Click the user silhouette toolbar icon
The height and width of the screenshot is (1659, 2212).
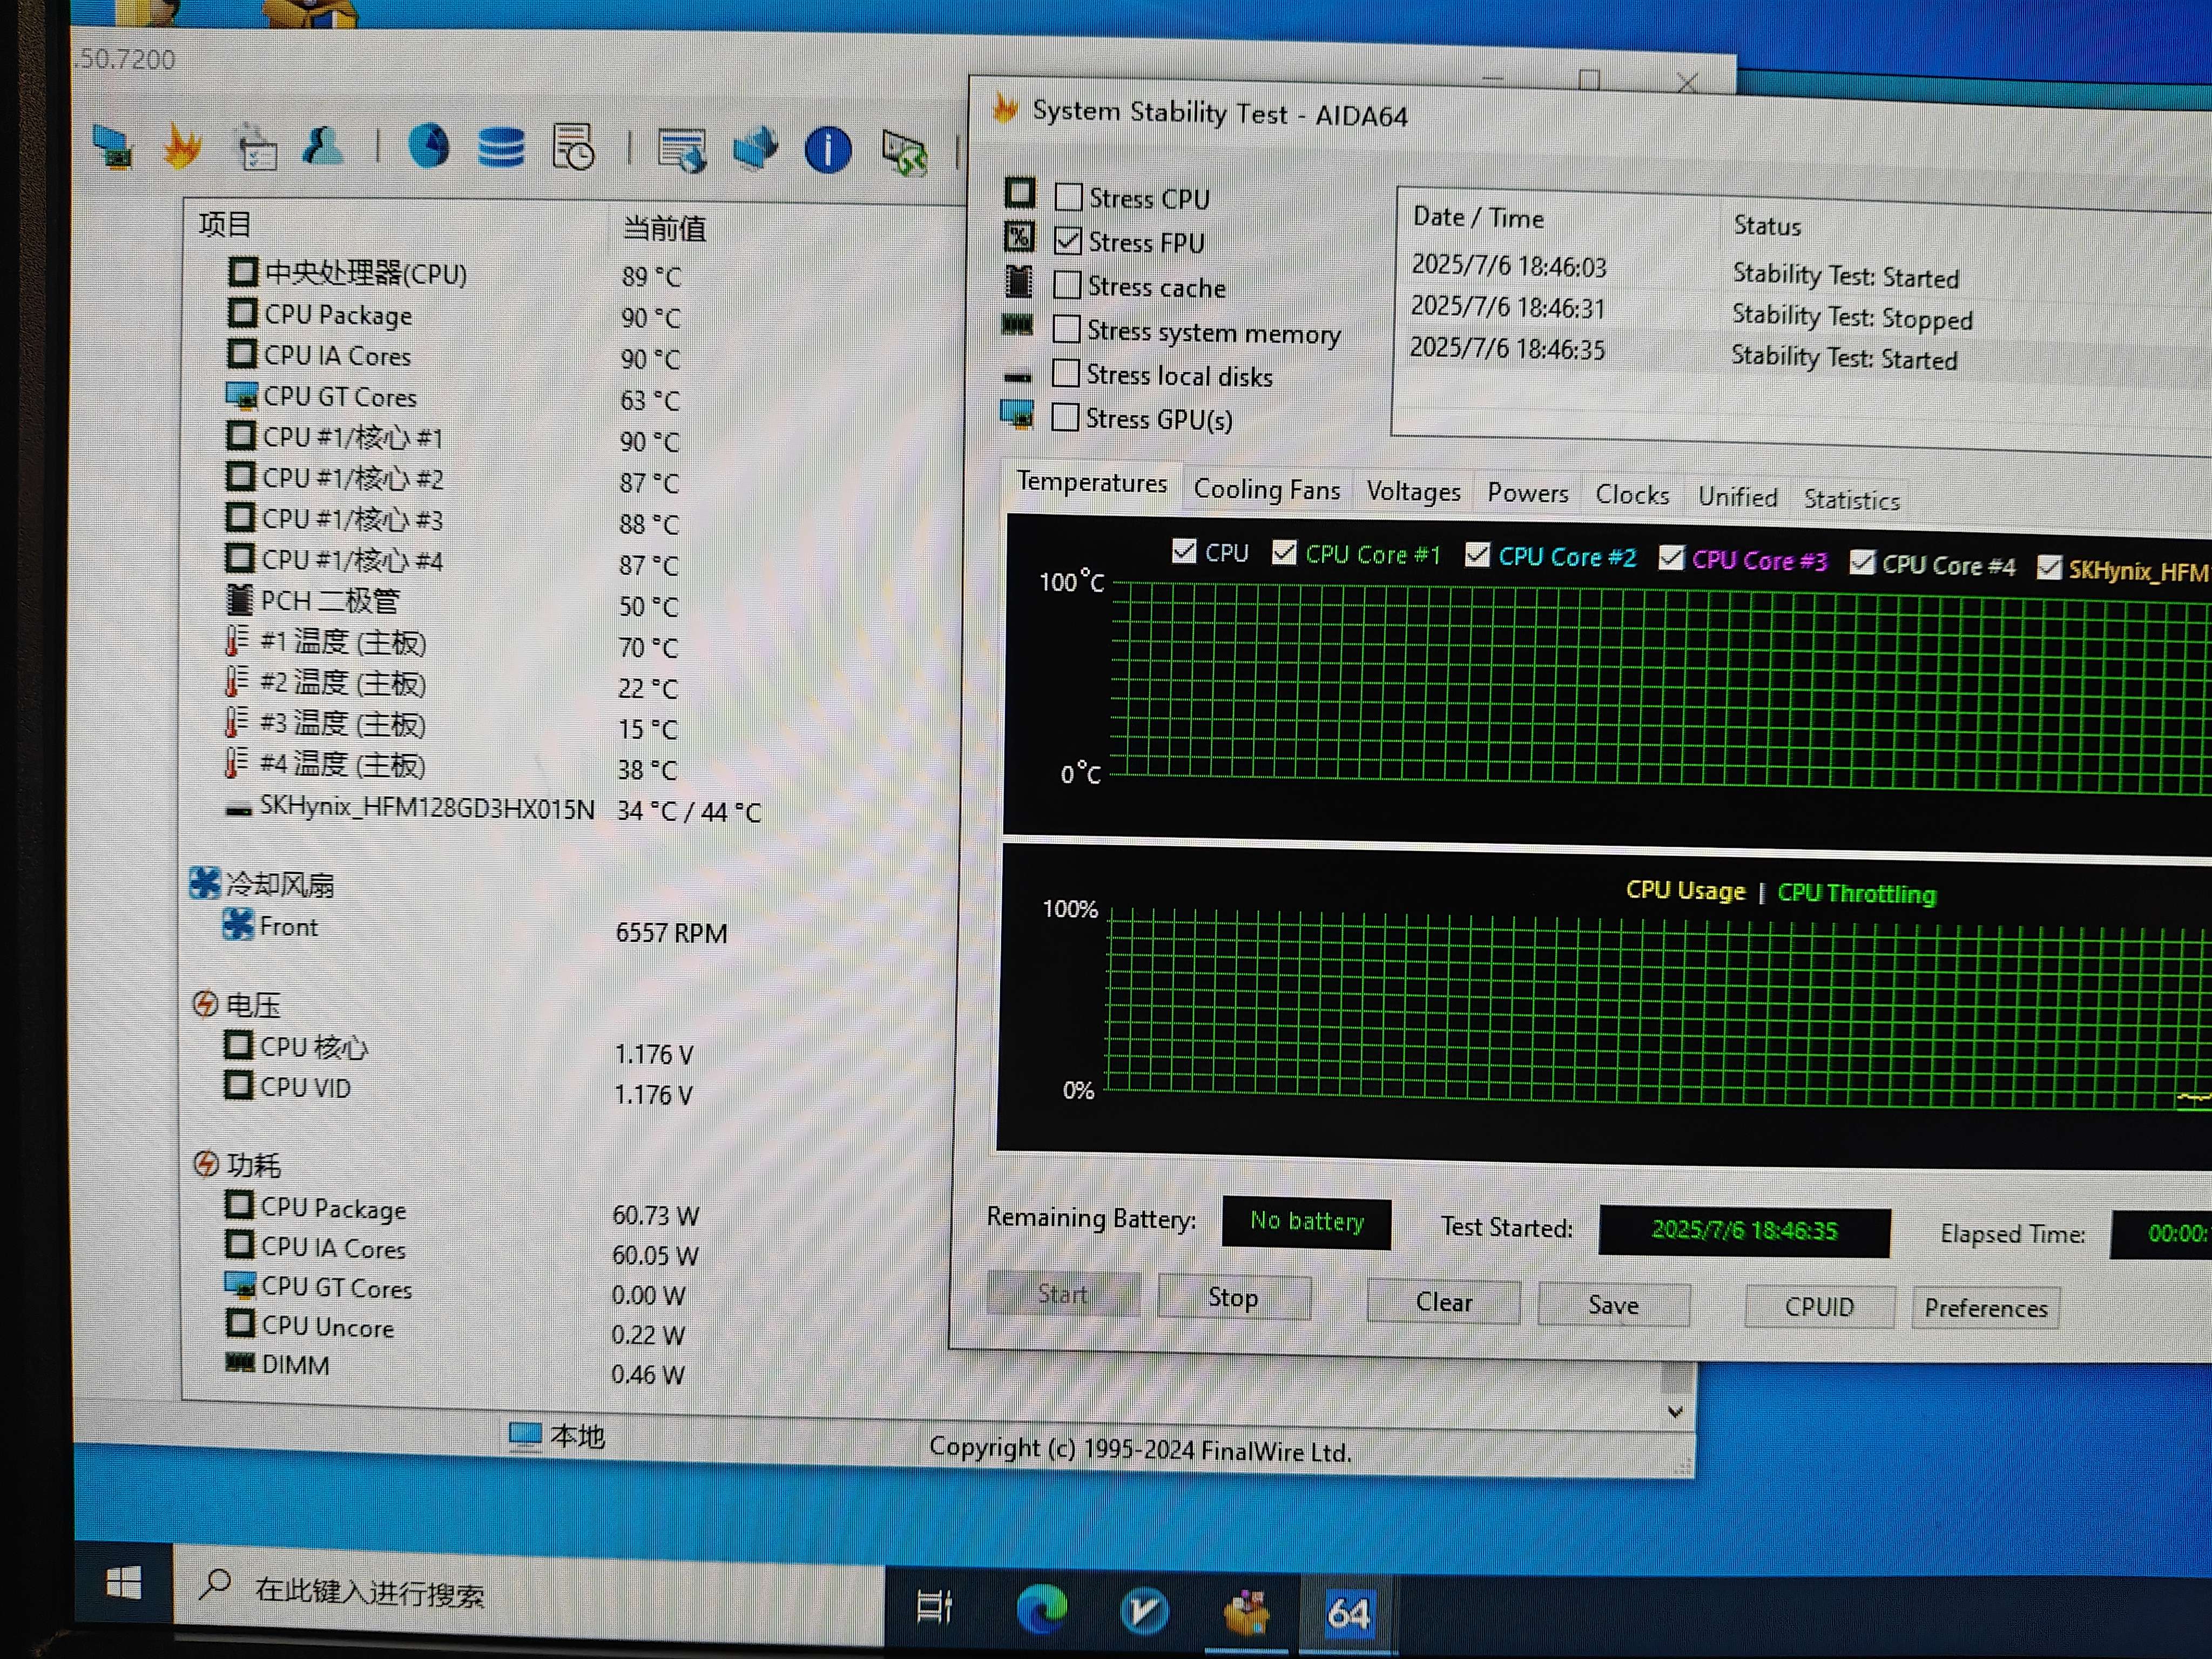click(323, 147)
